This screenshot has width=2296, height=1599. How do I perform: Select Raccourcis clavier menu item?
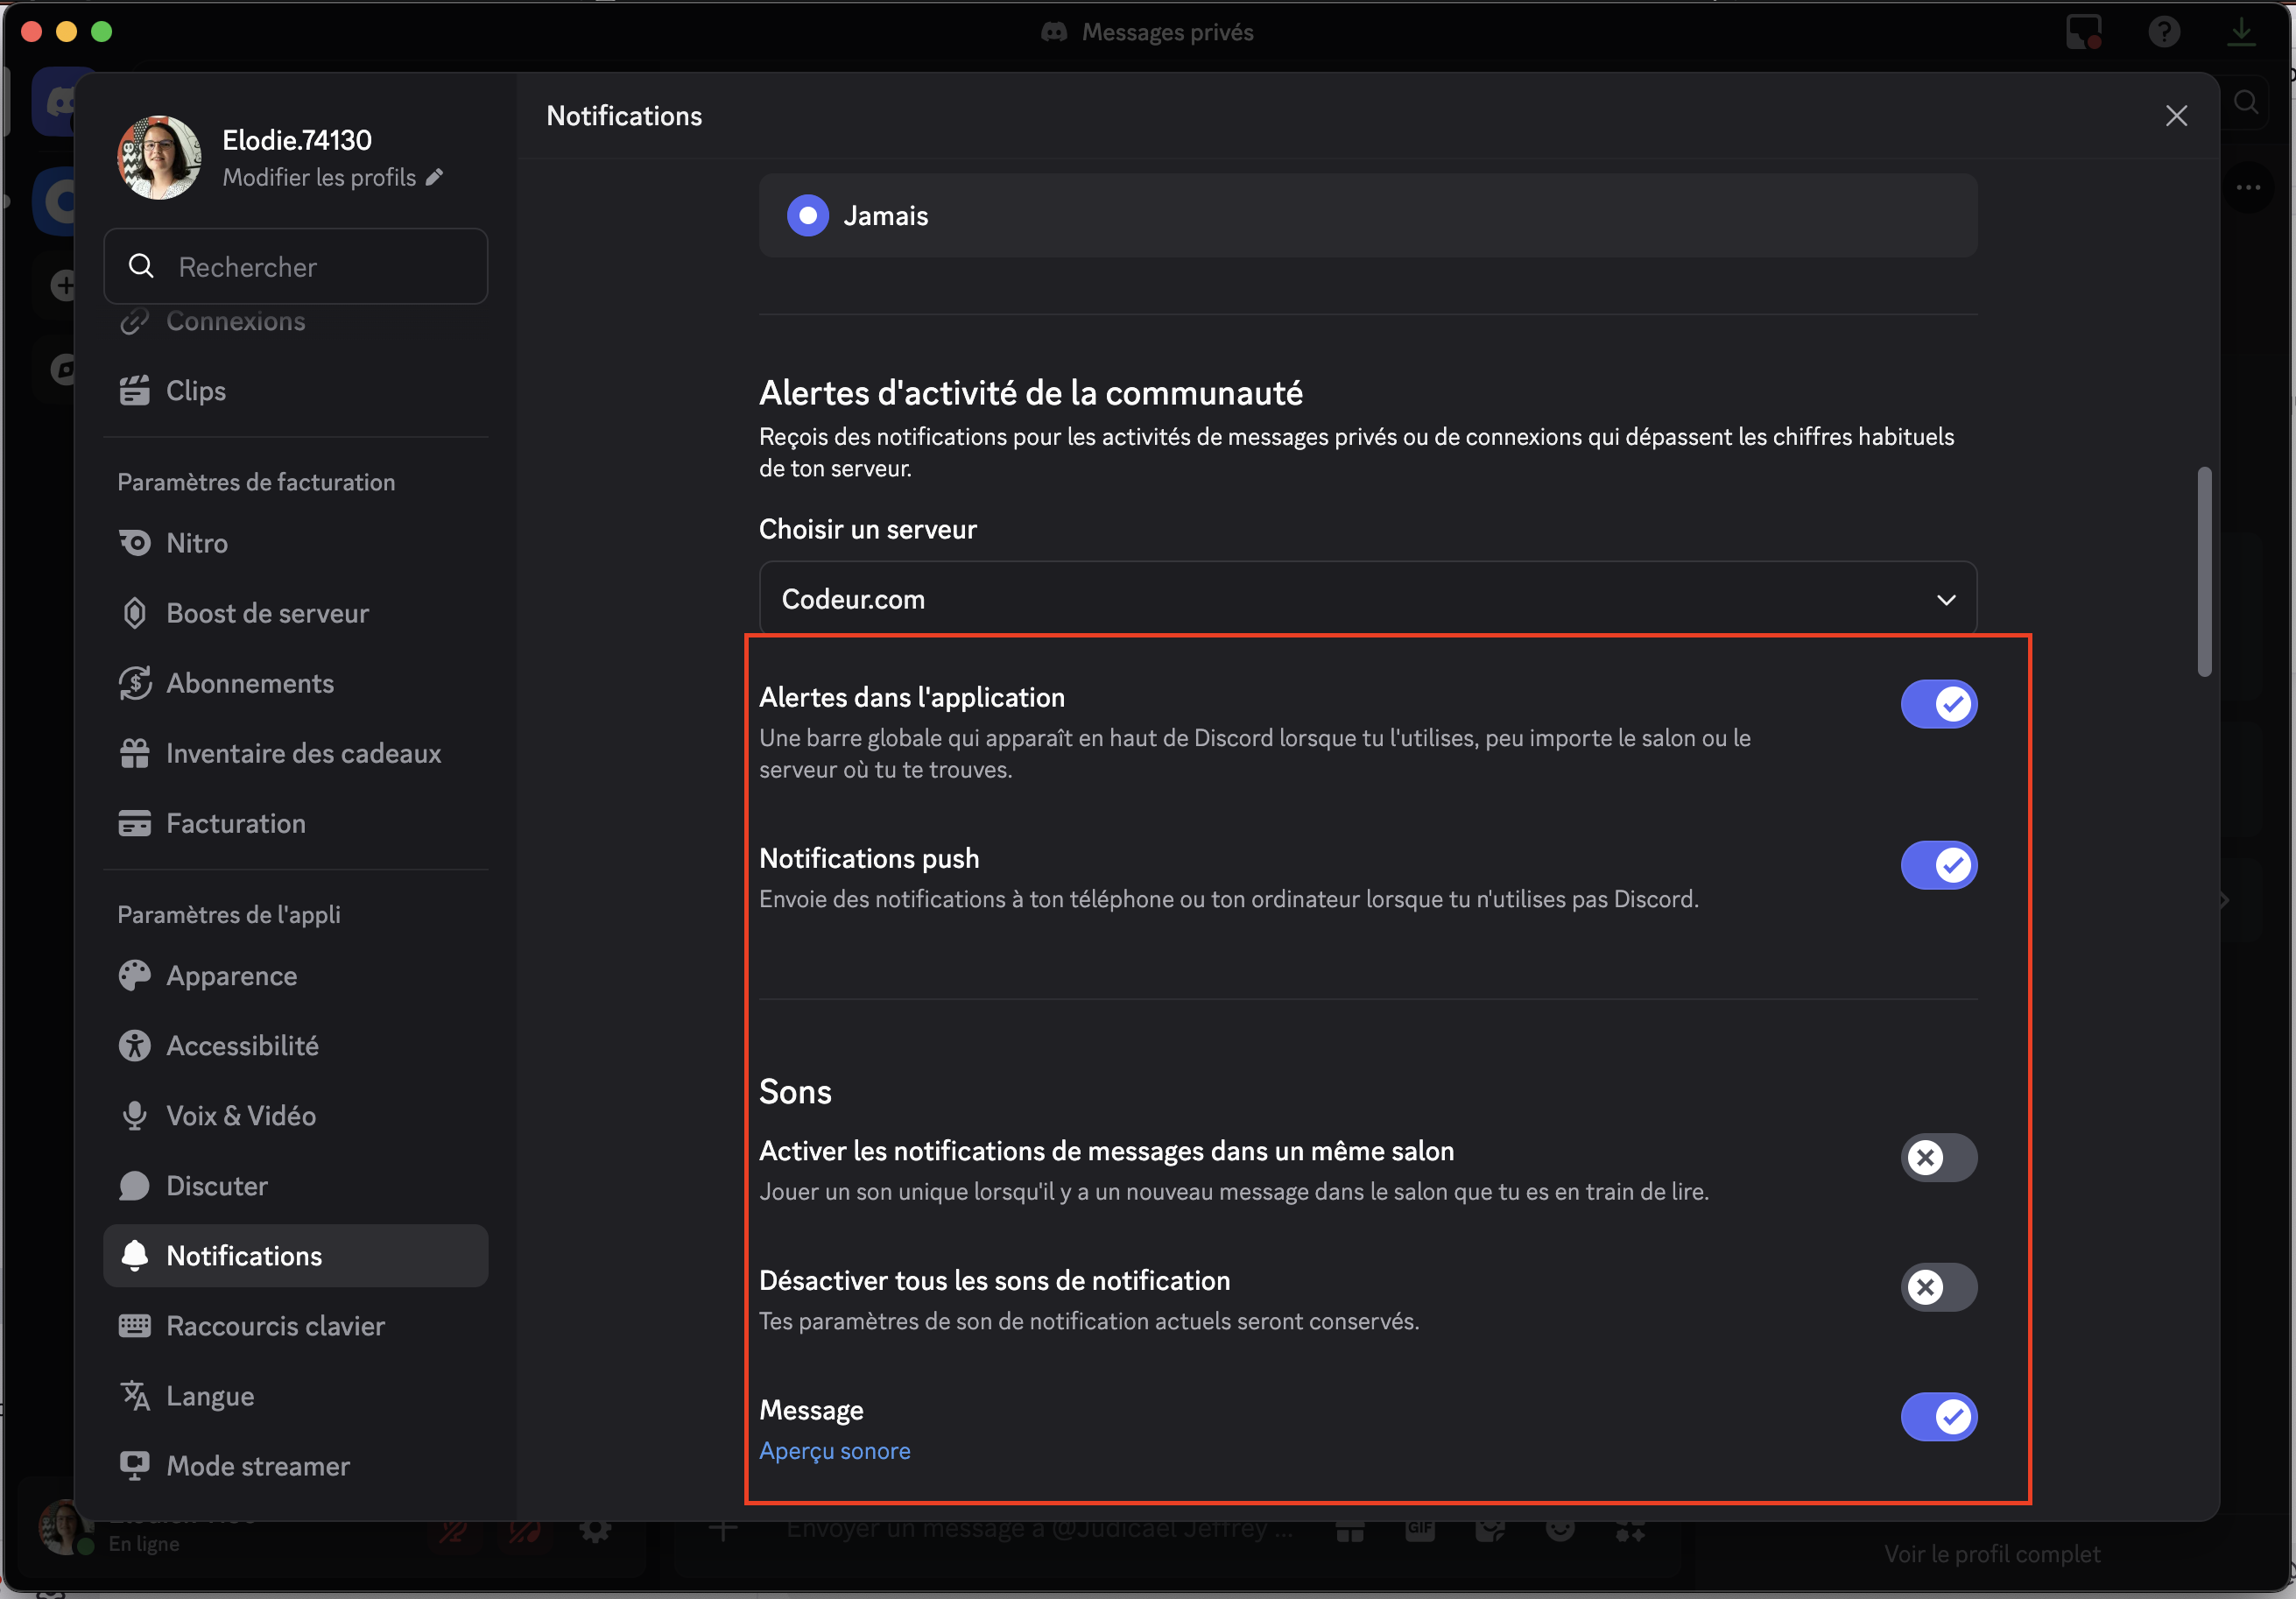pyautogui.click(x=275, y=1326)
